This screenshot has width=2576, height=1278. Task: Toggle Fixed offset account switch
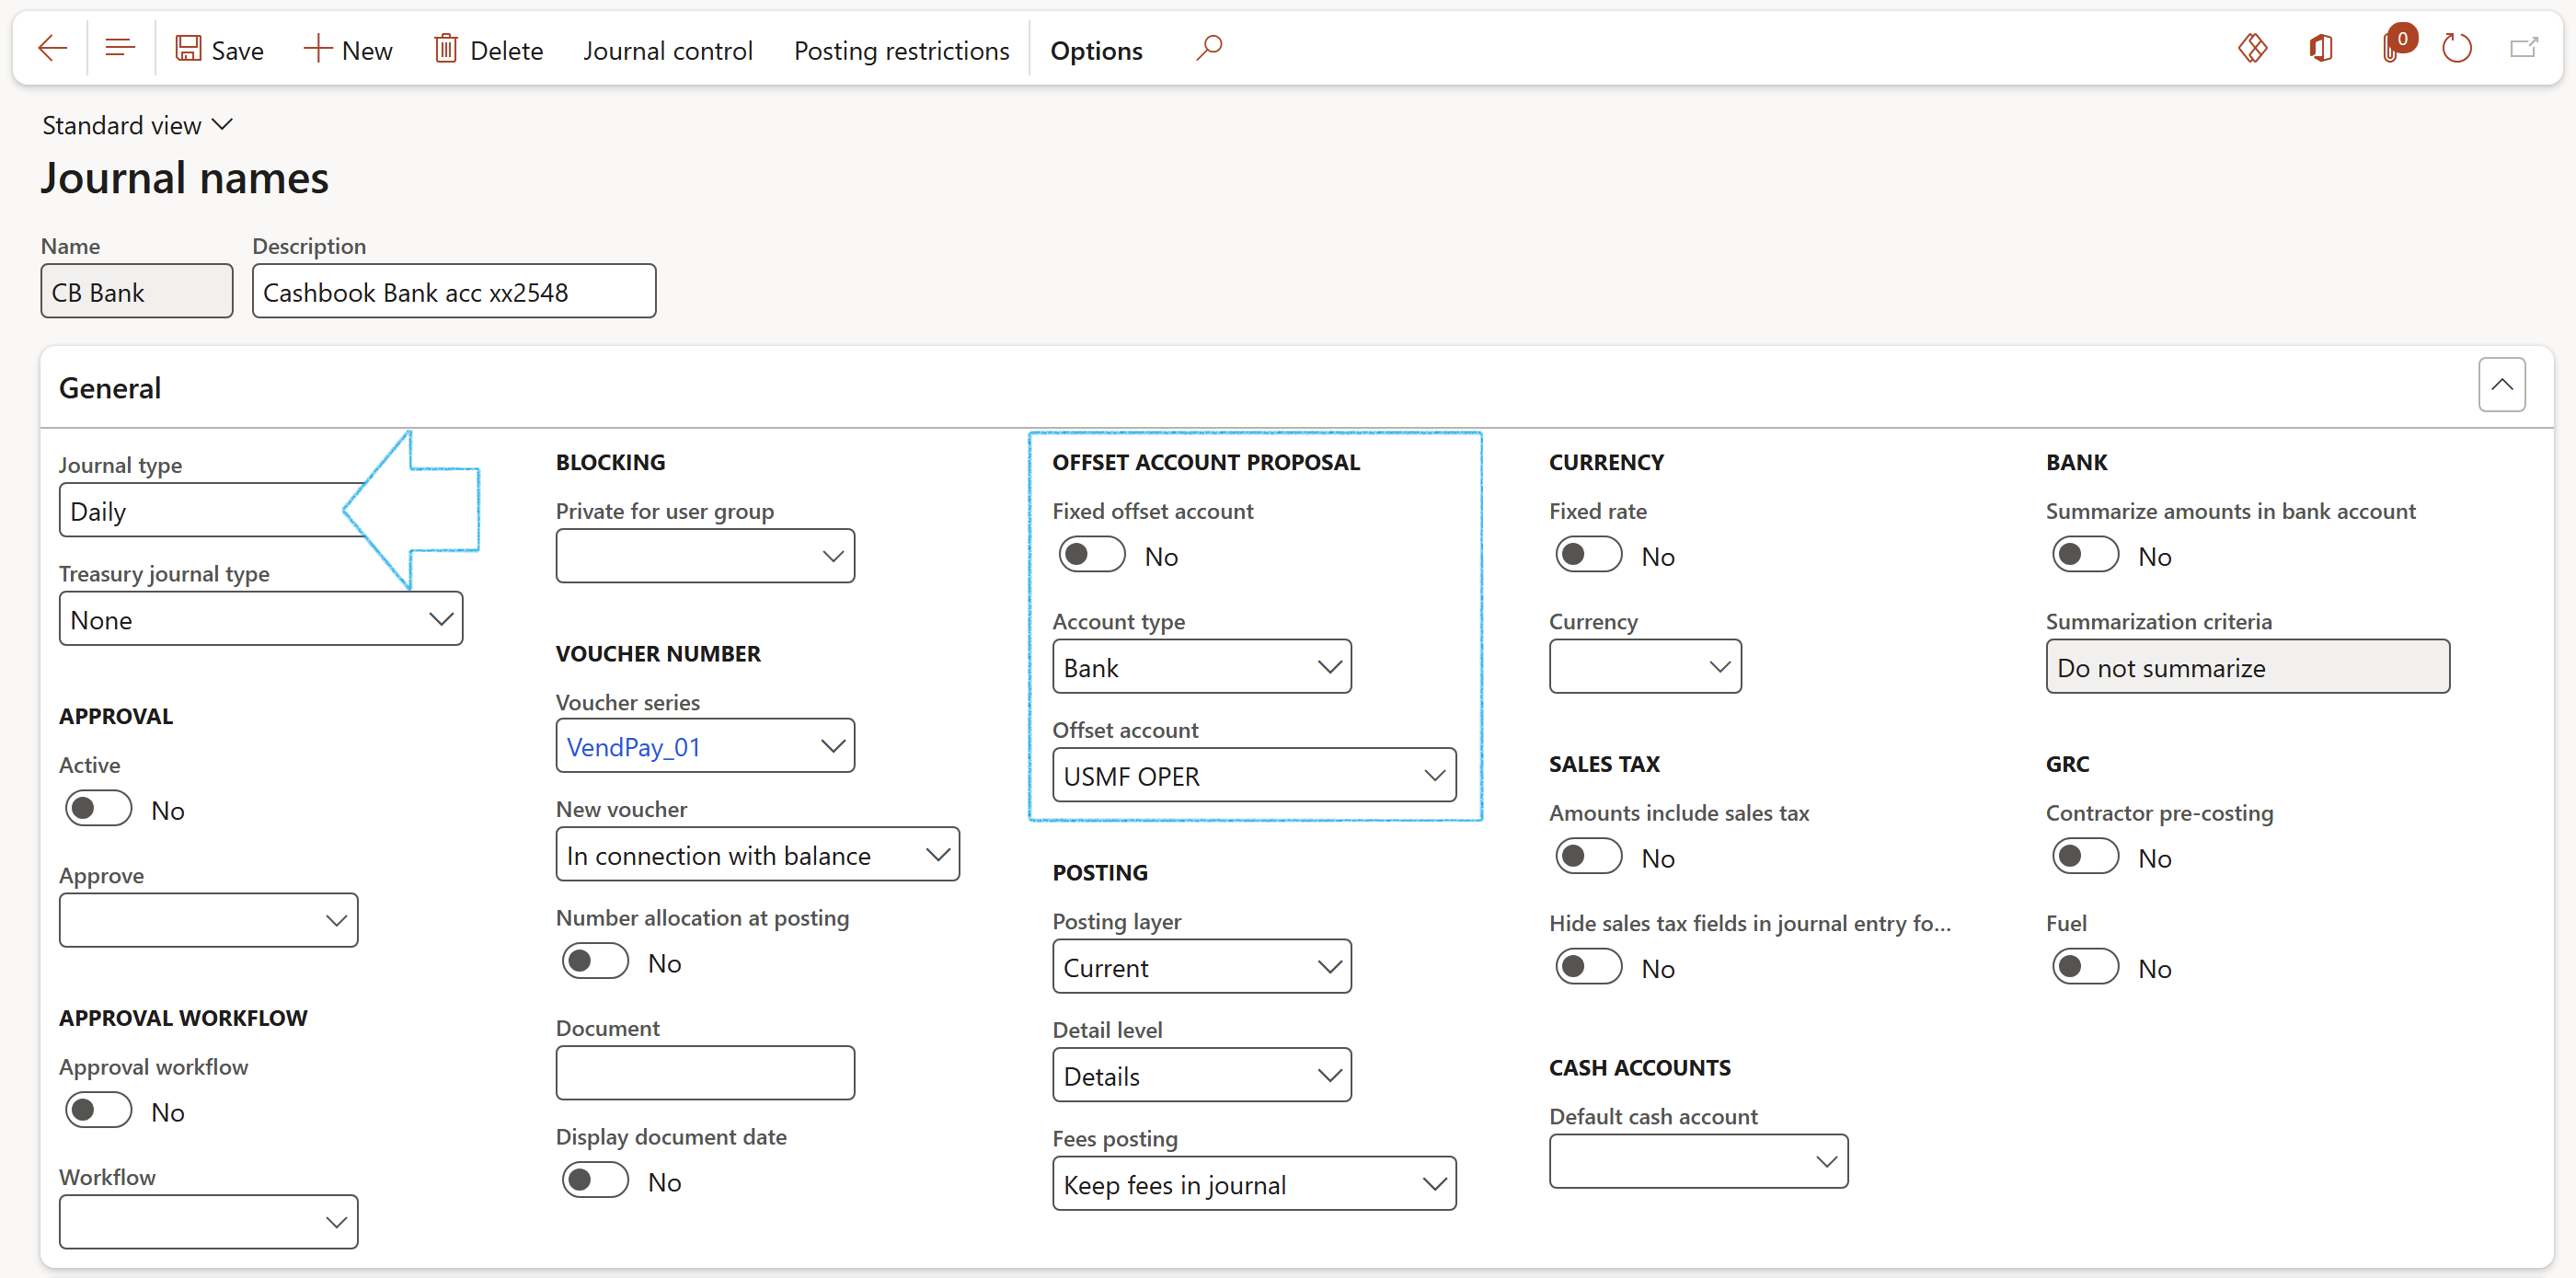(x=1091, y=555)
